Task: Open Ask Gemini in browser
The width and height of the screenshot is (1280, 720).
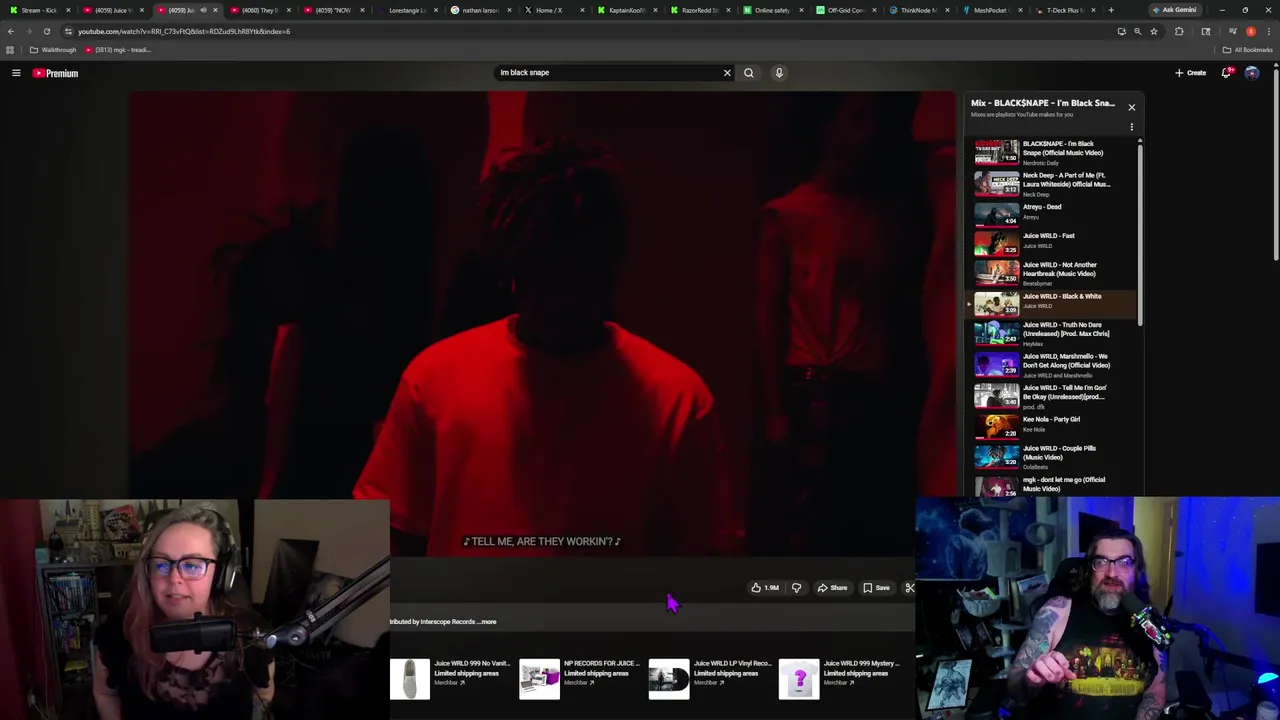Action: point(1174,10)
